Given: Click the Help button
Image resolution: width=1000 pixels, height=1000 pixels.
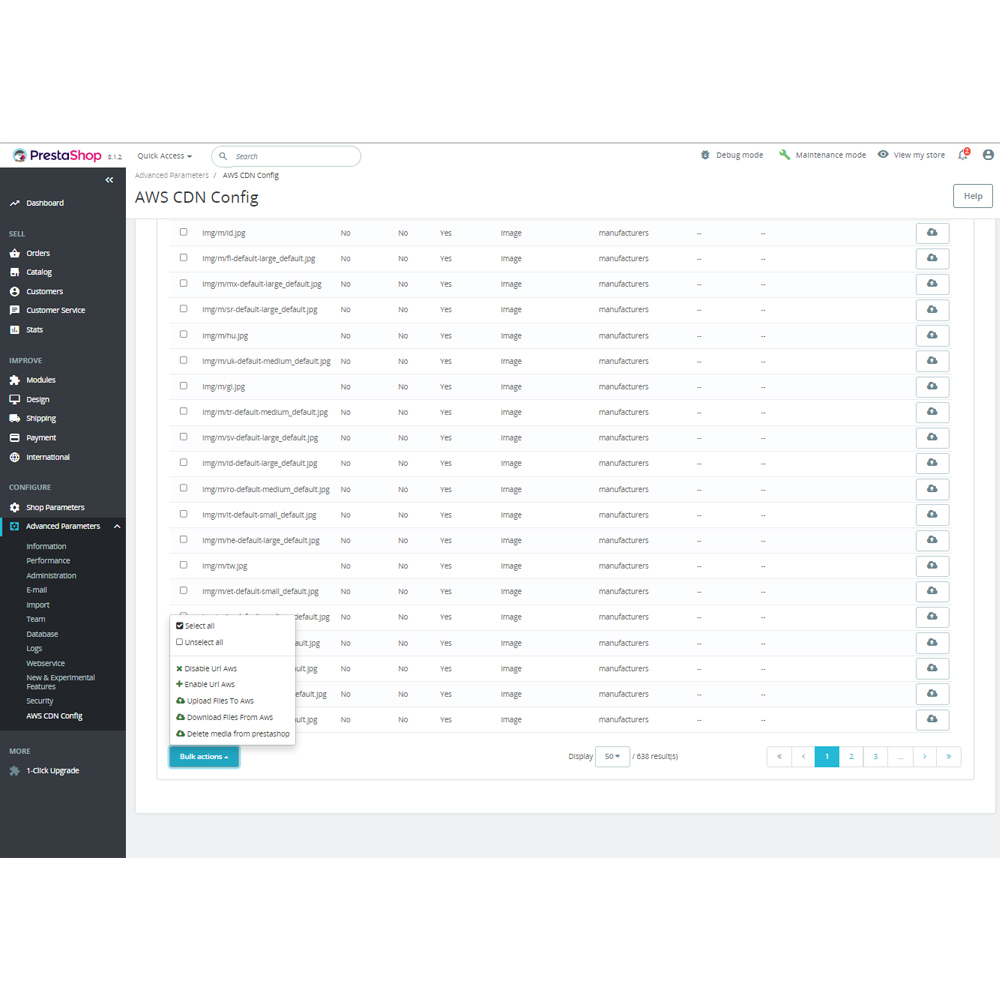Looking at the screenshot, I should [972, 196].
